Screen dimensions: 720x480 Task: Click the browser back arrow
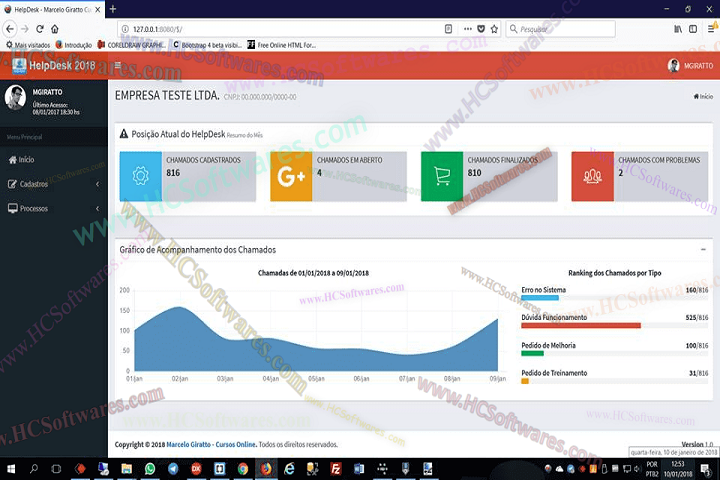[x=10, y=29]
